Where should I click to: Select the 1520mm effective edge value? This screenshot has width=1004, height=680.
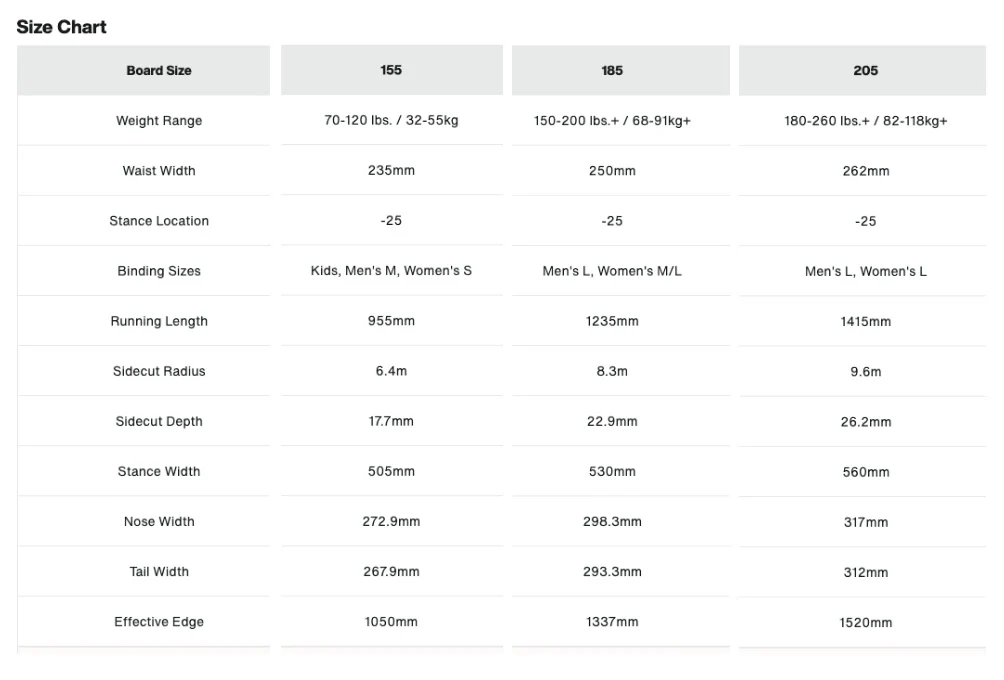866,622
